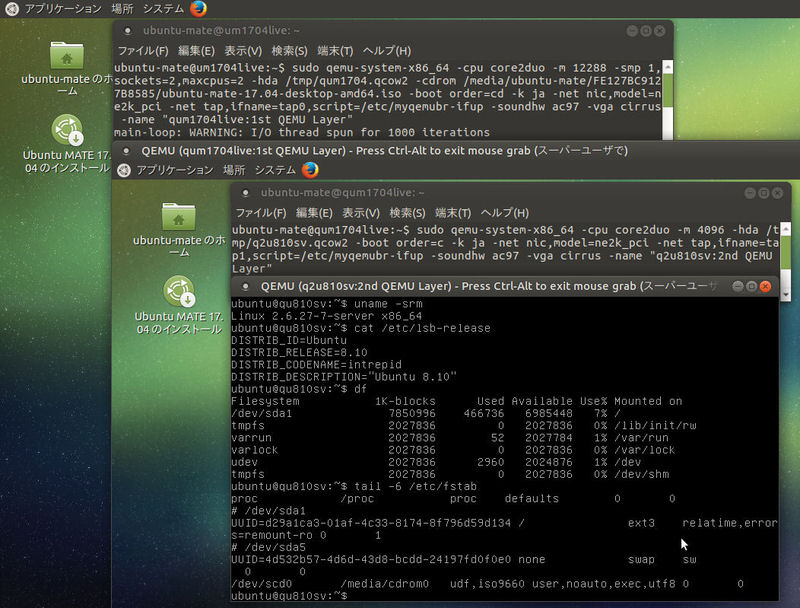Open ファイル(F) menu in um1704live terminal
The height and width of the screenshot is (608, 800).
click(x=143, y=51)
